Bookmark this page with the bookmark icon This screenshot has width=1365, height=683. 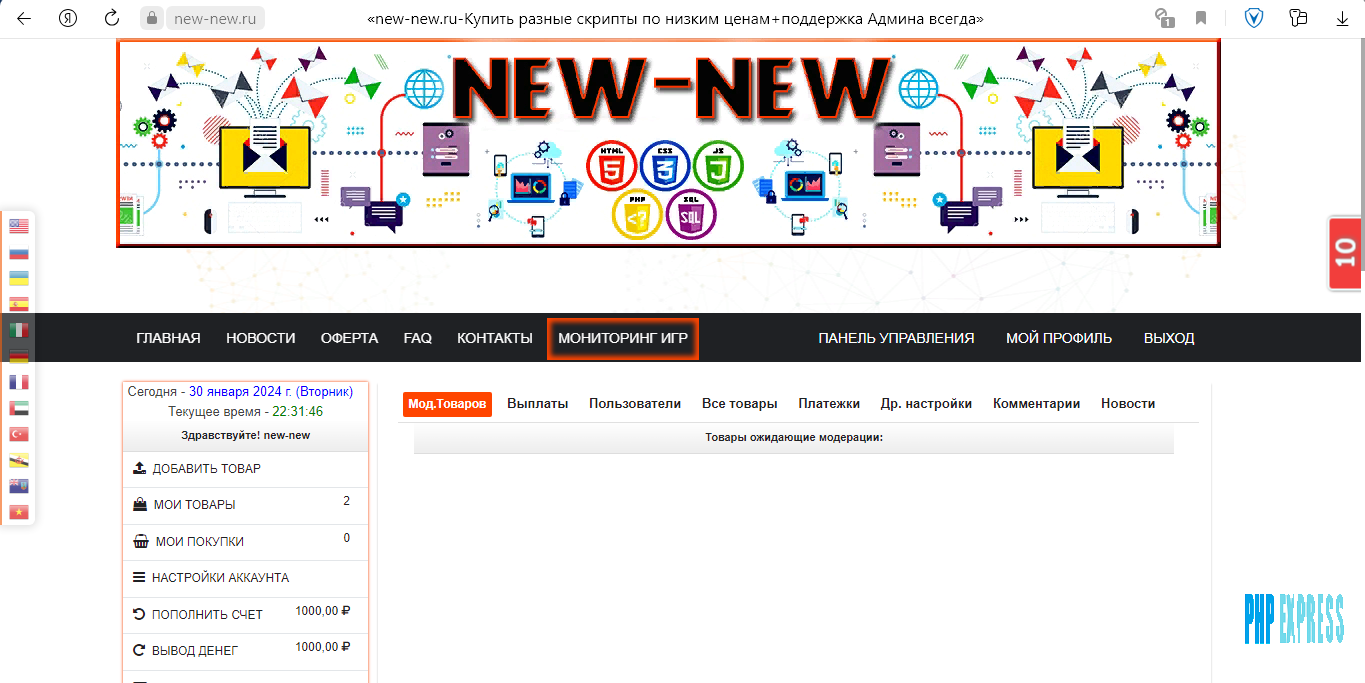1200,18
